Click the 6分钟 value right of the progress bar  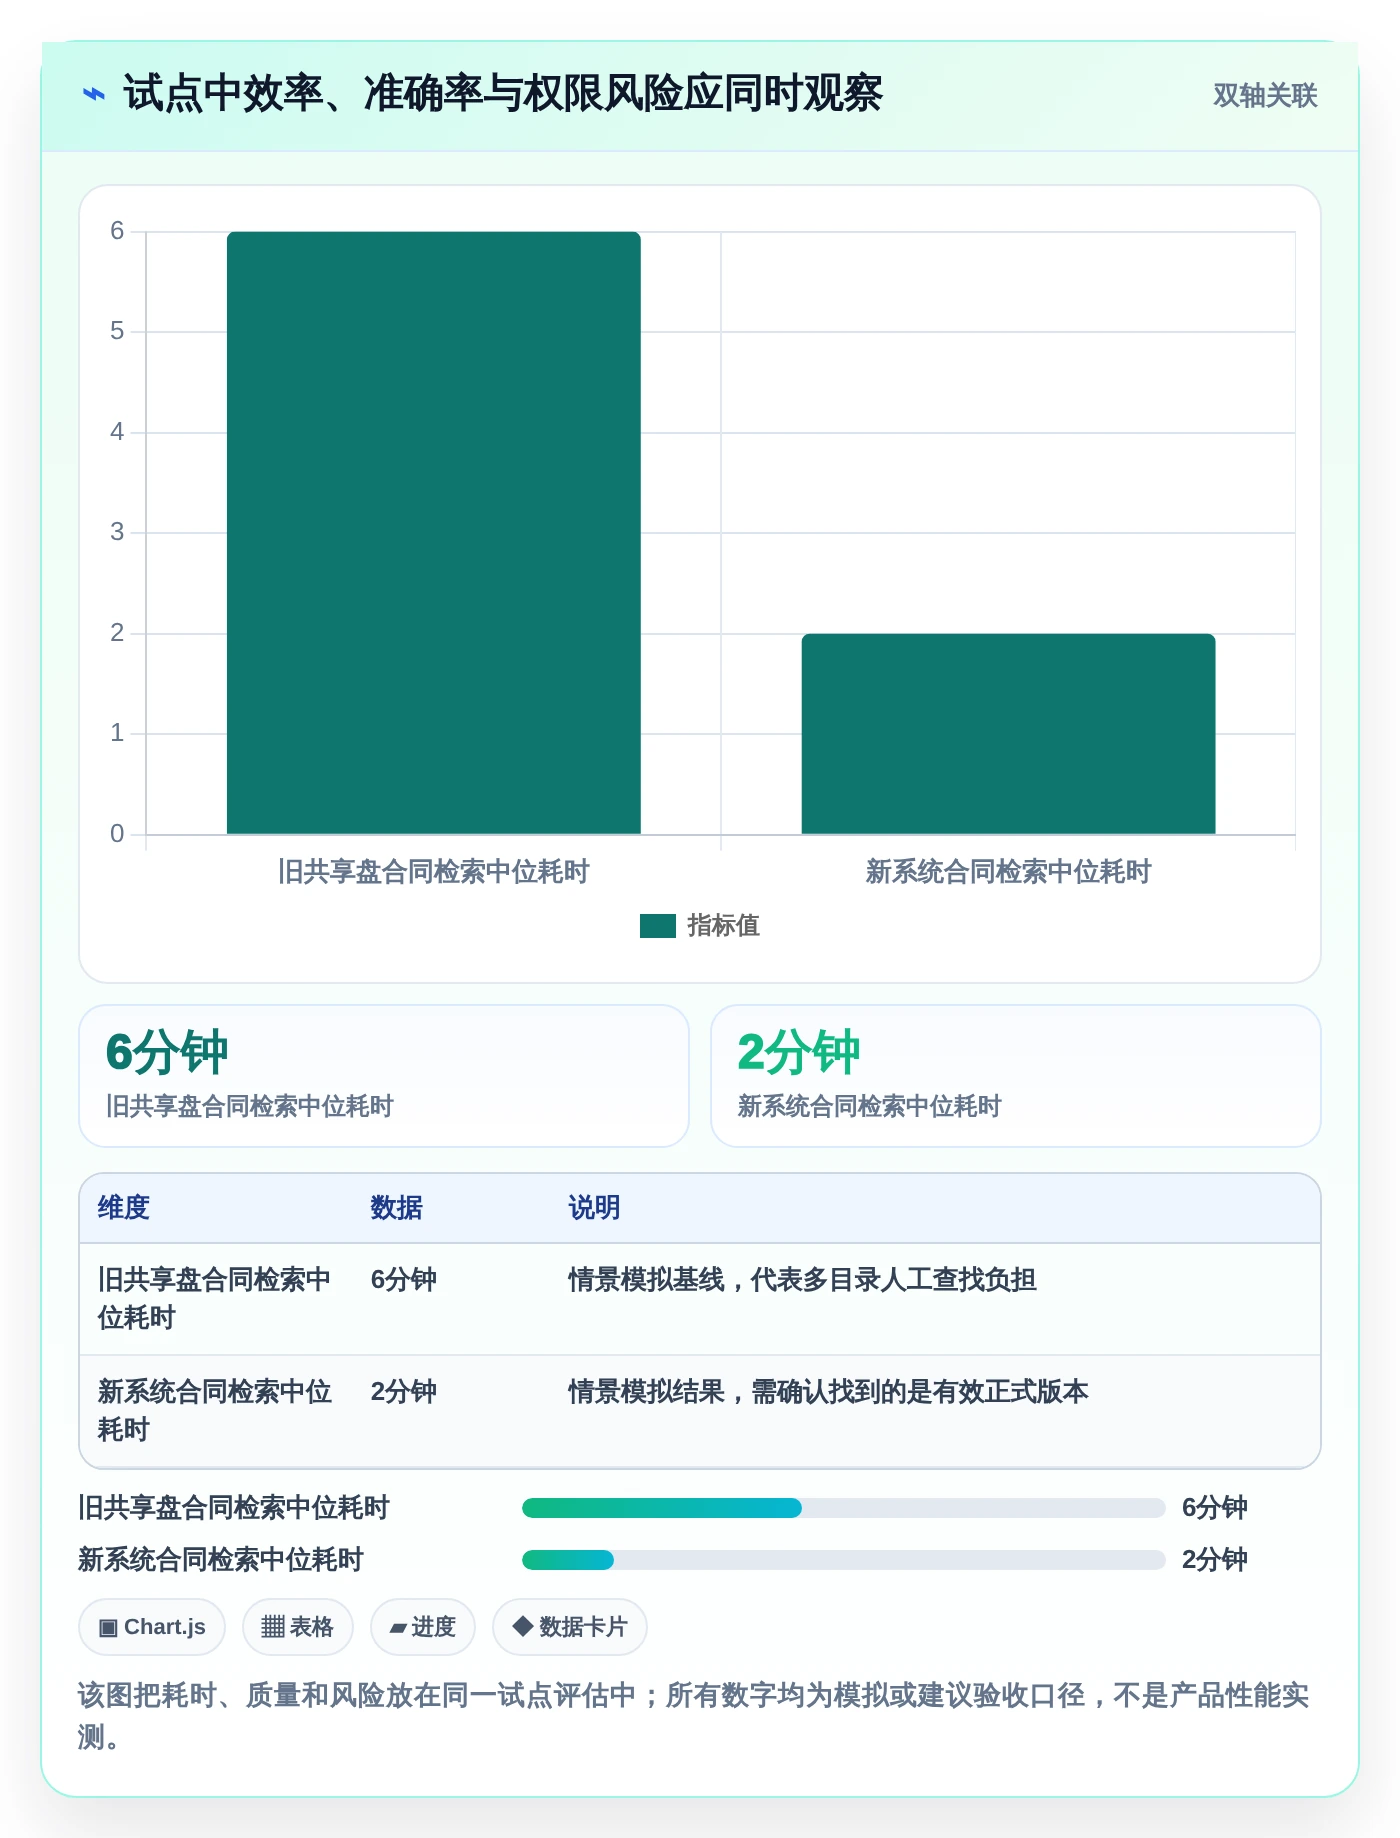point(1215,1508)
